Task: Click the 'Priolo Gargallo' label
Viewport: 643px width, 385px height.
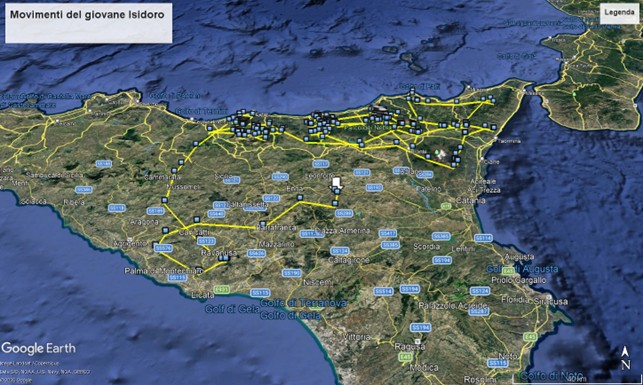Action: coord(519,280)
